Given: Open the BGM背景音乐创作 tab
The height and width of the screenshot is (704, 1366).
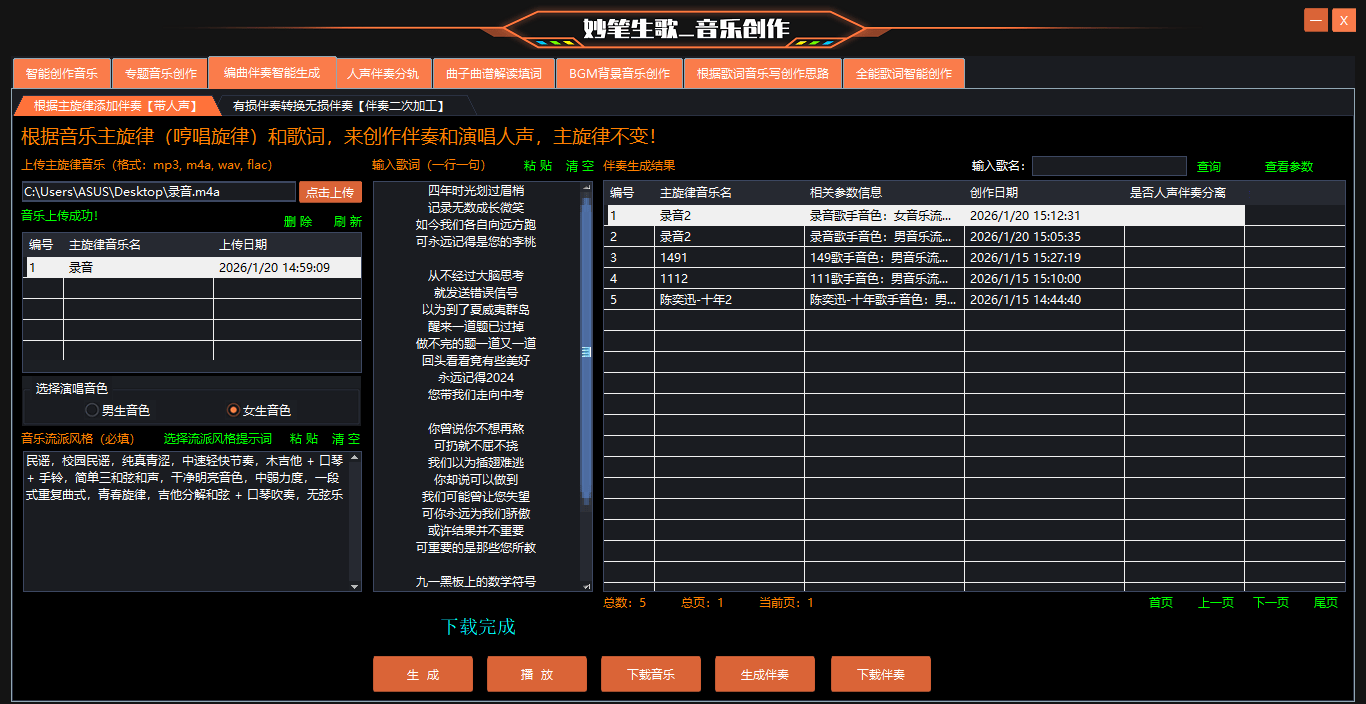Looking at the screenshot, I should [619, 74].
